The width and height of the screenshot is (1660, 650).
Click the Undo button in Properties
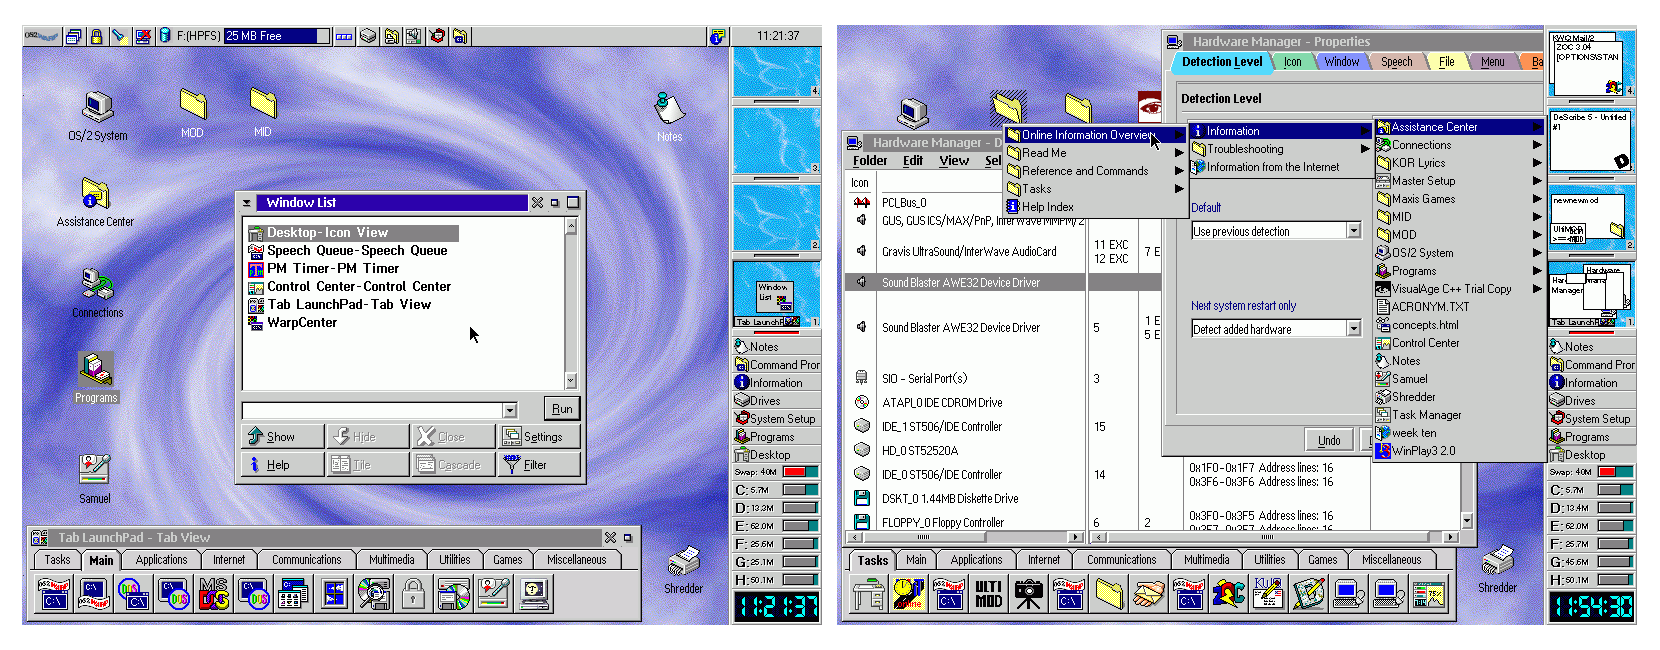(1329, 440)
